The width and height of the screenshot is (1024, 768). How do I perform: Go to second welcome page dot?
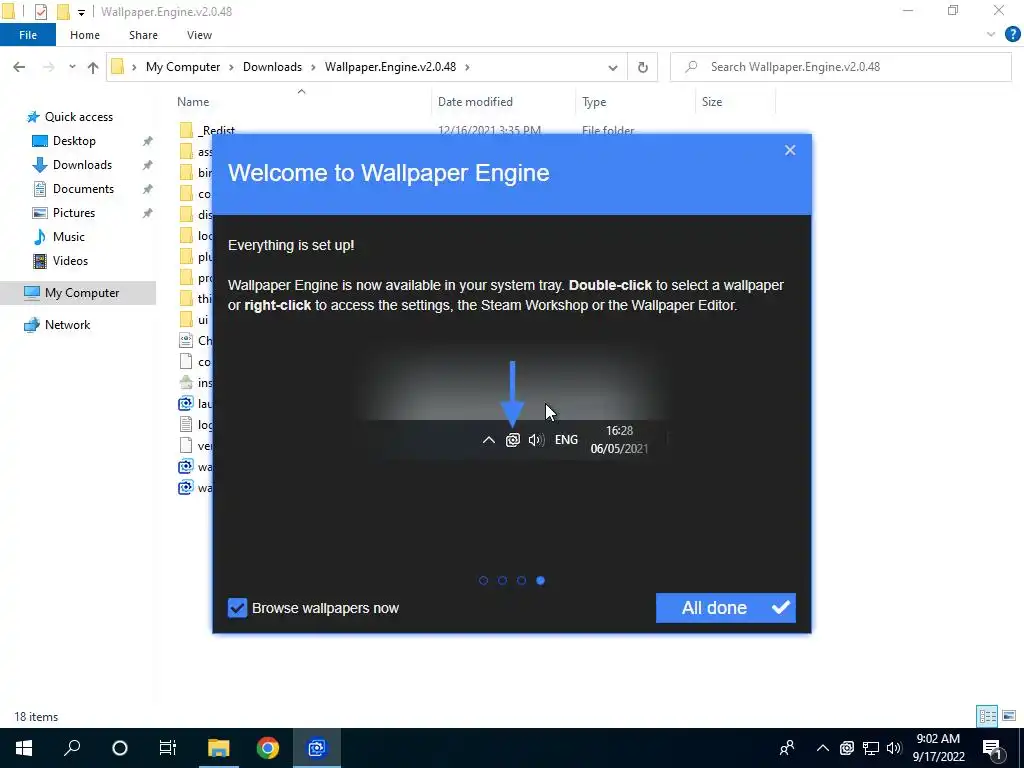pos(502,581)
